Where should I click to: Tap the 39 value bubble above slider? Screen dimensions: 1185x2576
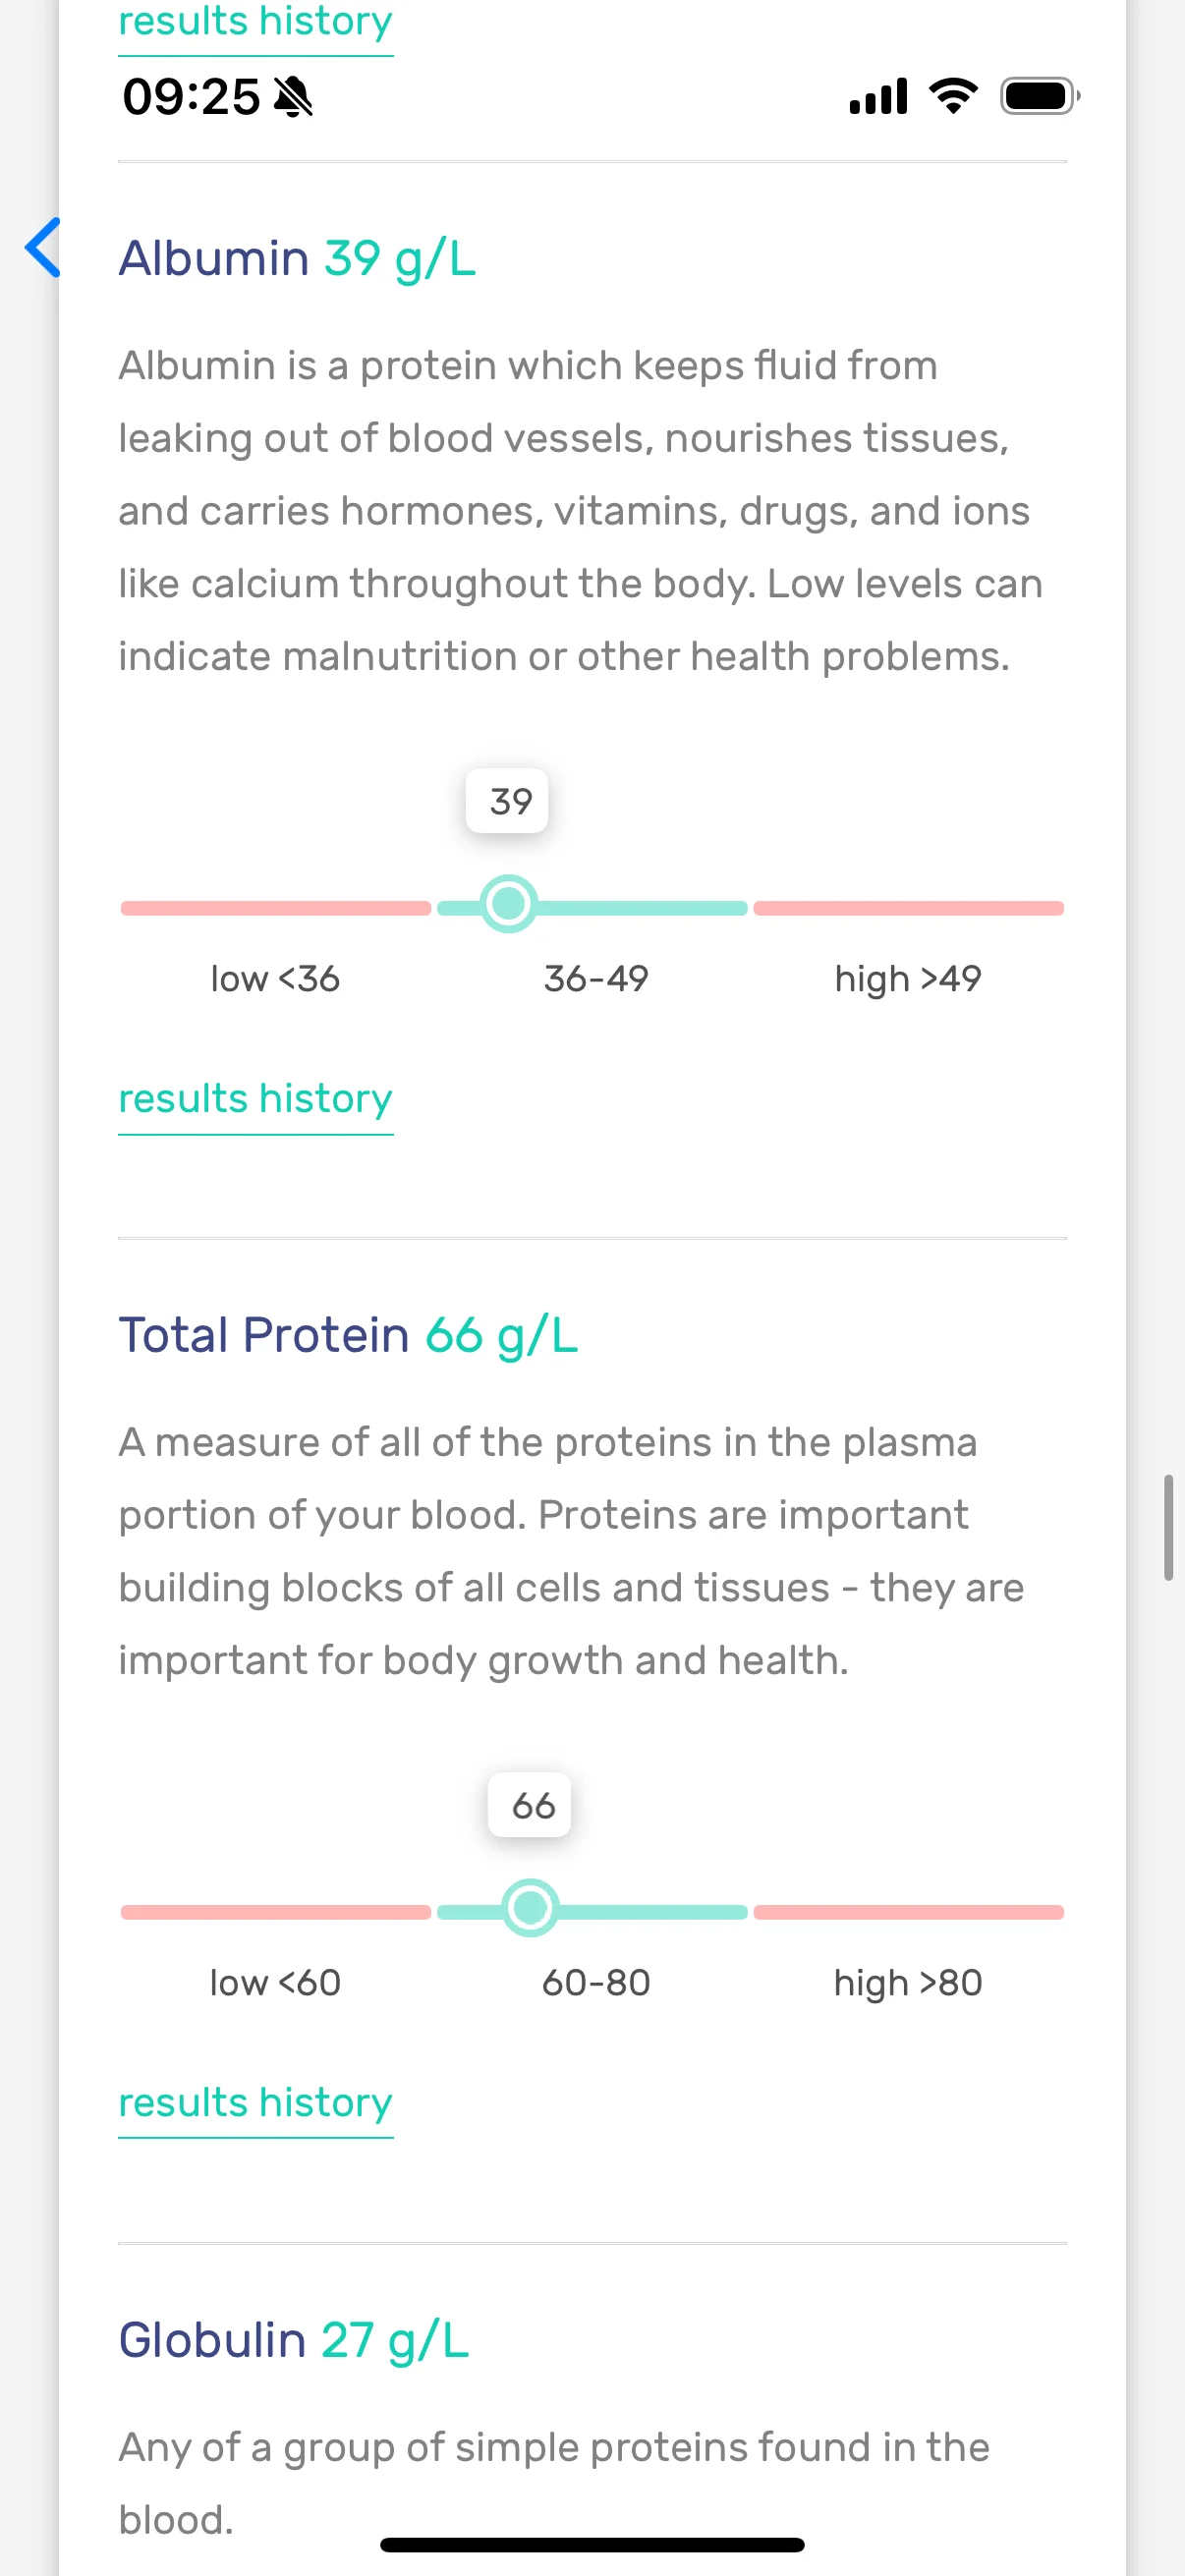coord(507,801)
